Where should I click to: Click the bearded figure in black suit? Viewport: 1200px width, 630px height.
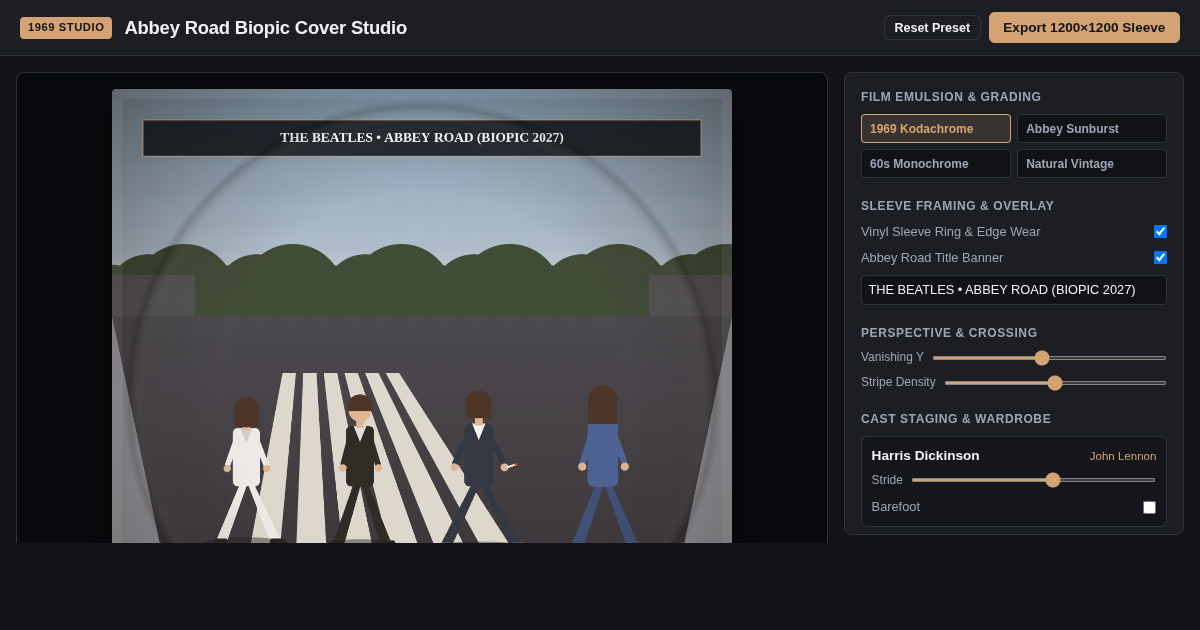click(360, 469)
